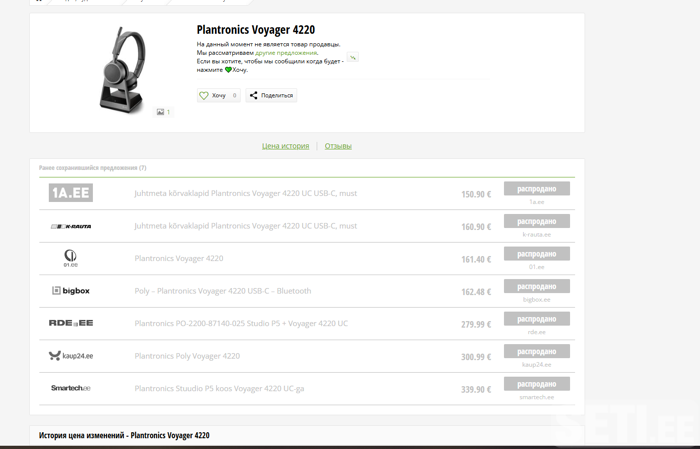The height and width of the screenshot is (449, 700).
Task: Click the K-rauta store logo
Action: (71, 226)
